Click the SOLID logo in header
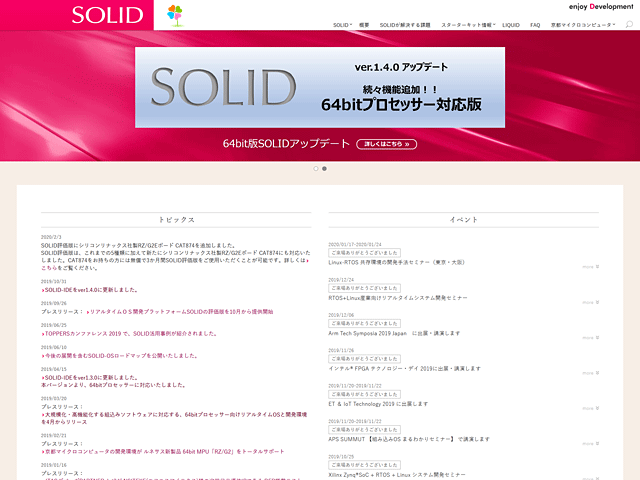The width and height of the screenshot is (640, 480). (107, 15)
